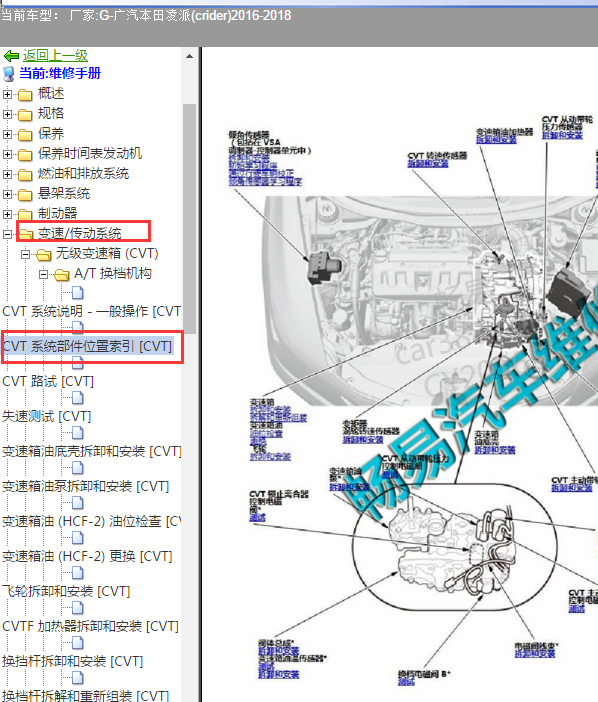Click page icon above 变速箱油泵拆卸和安装

pyautogui.click(x=78, y=468)
